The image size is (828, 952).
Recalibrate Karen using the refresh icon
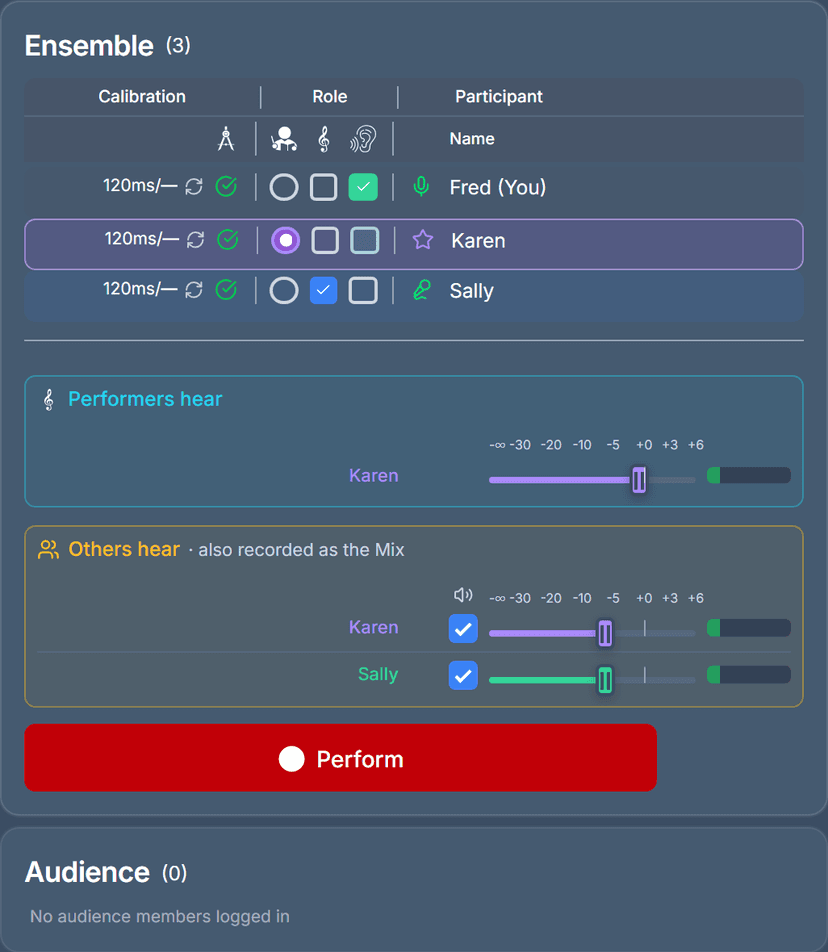(x=195, y=240)
